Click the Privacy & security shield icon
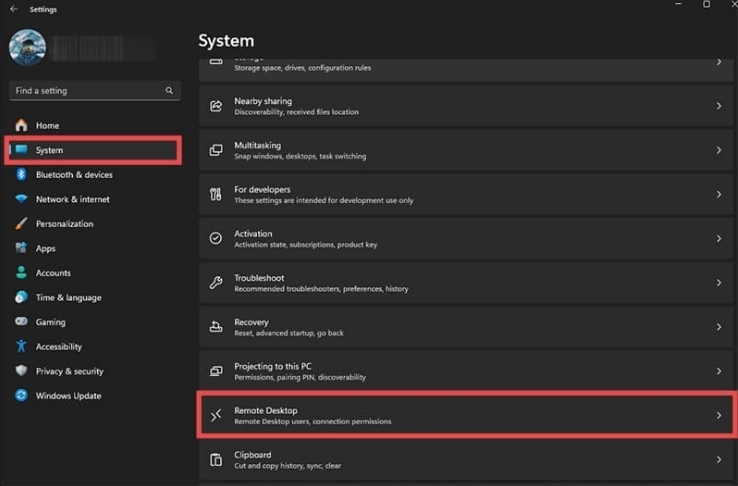This screenshot has width=738, height=486. 21,371
